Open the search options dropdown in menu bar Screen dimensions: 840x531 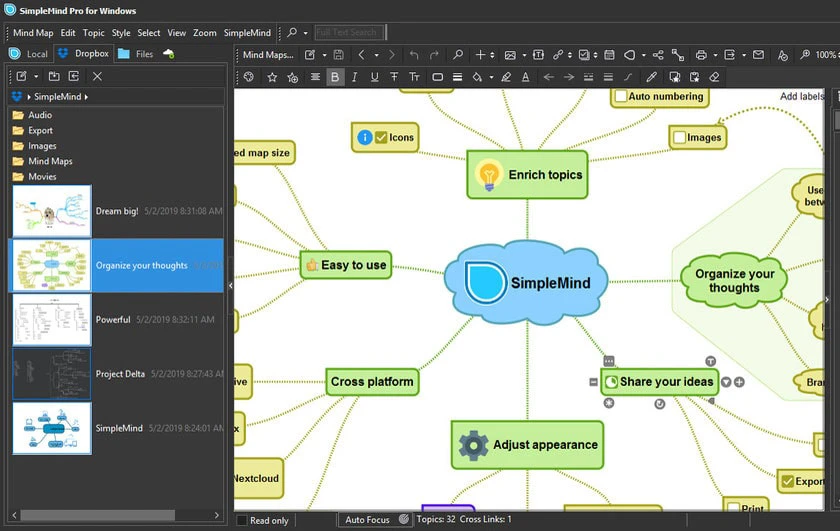coord(305,33)
